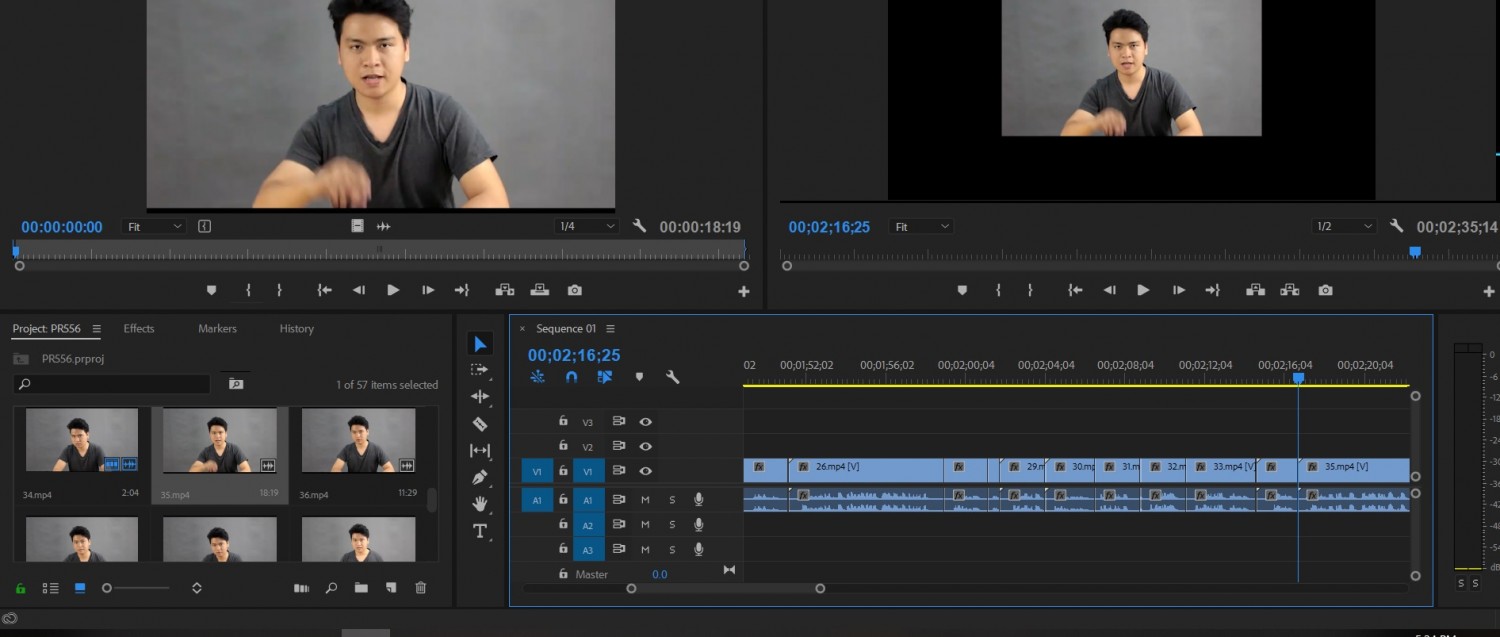Open Source monitor Fit zoom dropdown
Screen dimensions: 1500x637
[x=154, y=227]
